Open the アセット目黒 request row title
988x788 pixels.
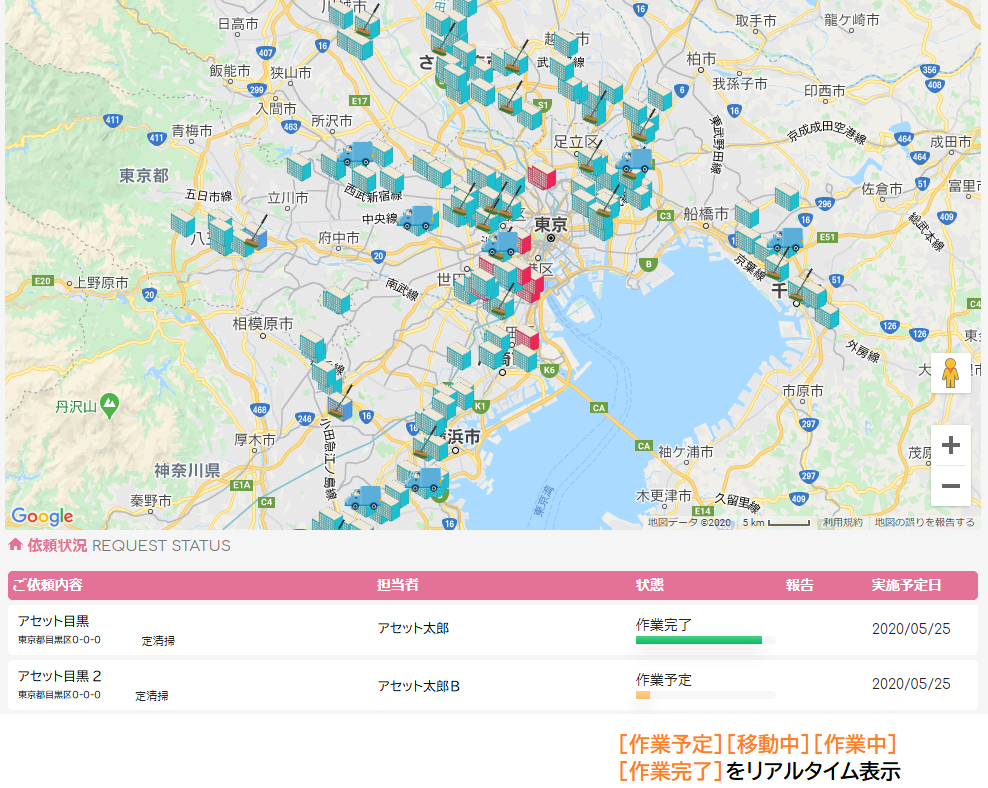click(54, 621)
